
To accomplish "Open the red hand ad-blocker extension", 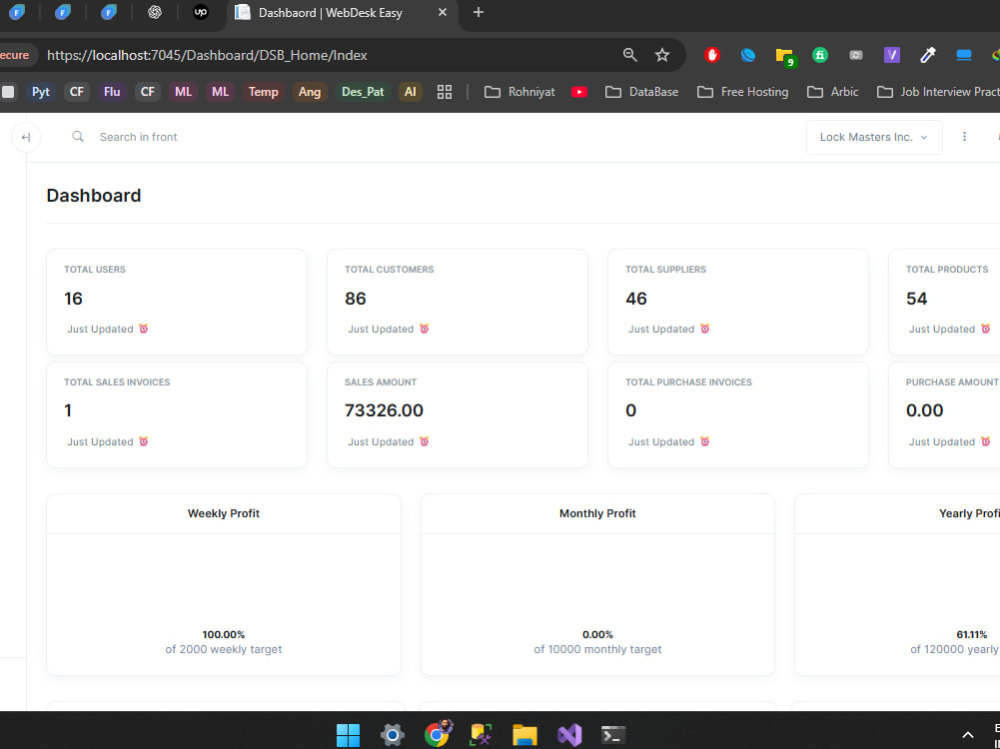I will [712, 56].
